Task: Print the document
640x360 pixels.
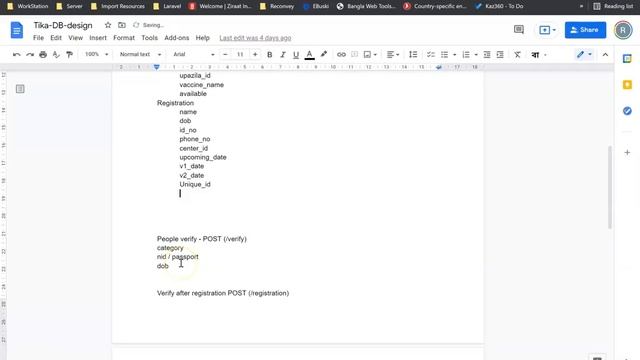Action: coord(43,55)
